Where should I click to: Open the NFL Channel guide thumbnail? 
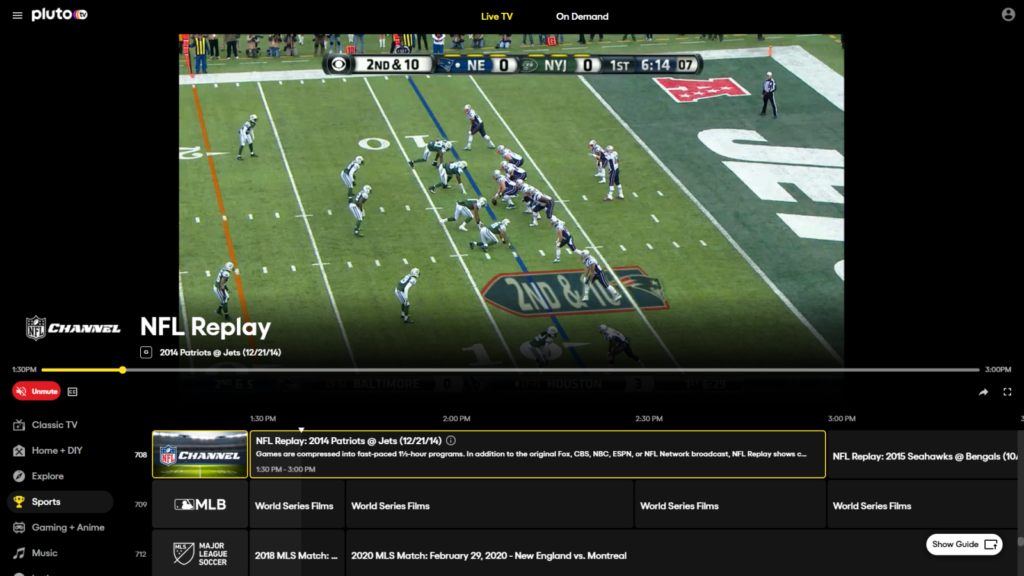tap(200, 455)
